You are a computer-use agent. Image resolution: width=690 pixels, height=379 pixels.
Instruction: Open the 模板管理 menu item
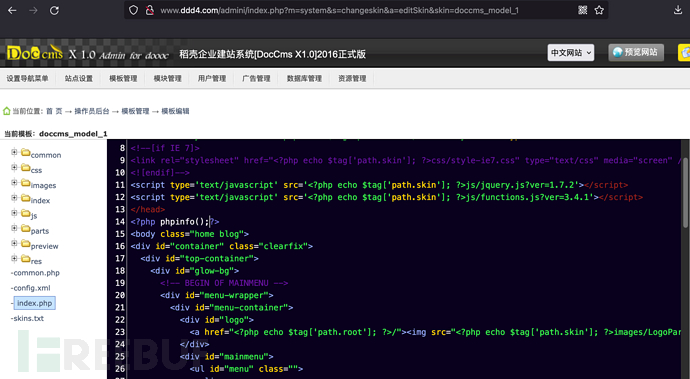pos(123,78)
